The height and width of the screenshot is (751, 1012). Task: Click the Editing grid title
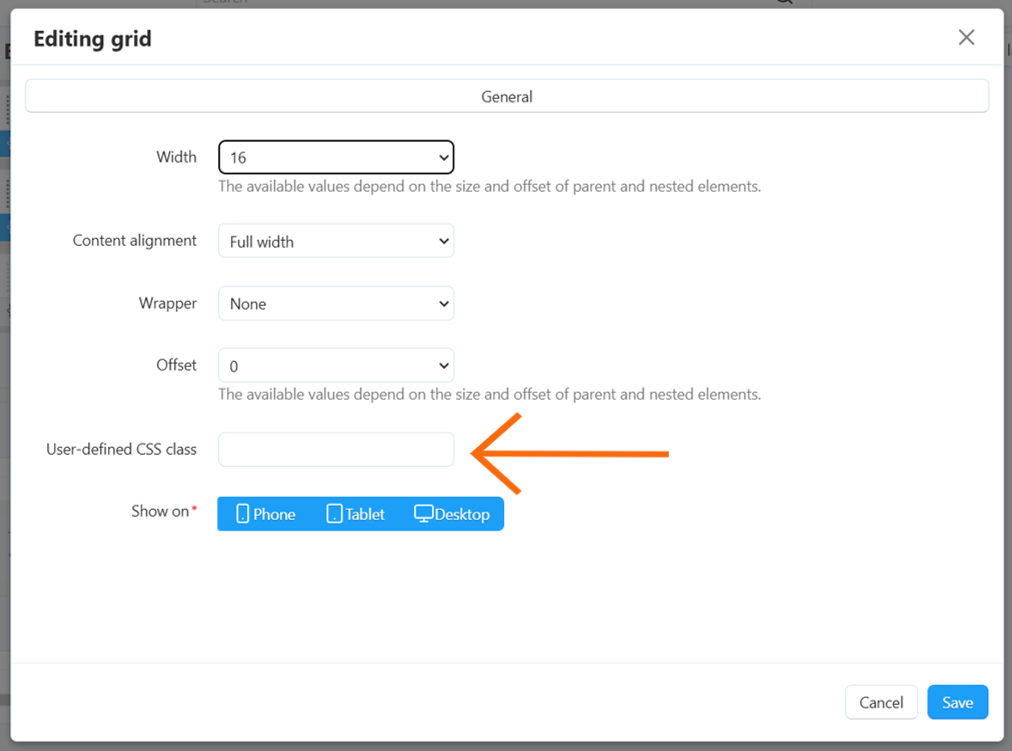[x=92, y=39]
